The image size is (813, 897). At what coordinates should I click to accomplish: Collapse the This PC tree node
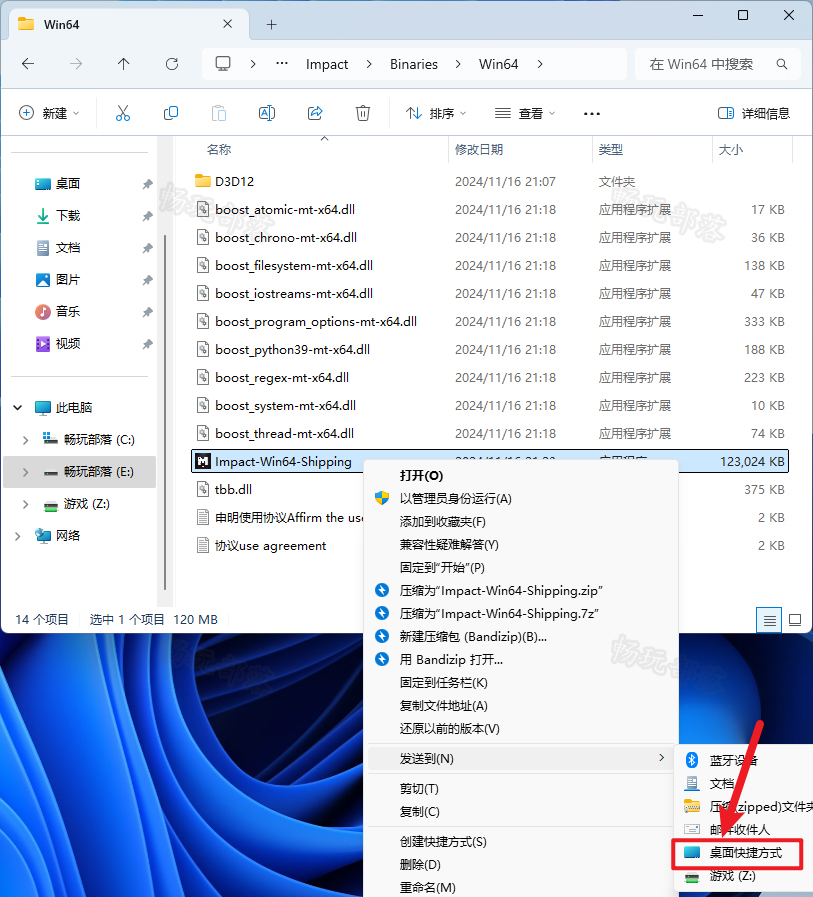[18, 408]
